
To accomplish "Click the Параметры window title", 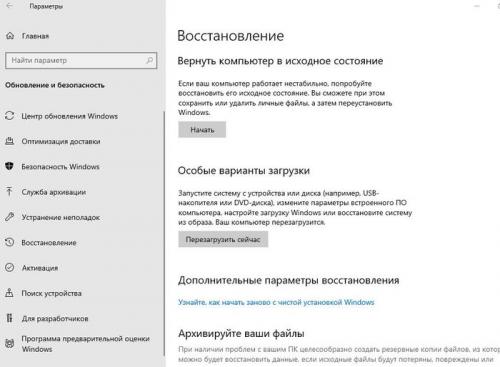I will 46,6.
